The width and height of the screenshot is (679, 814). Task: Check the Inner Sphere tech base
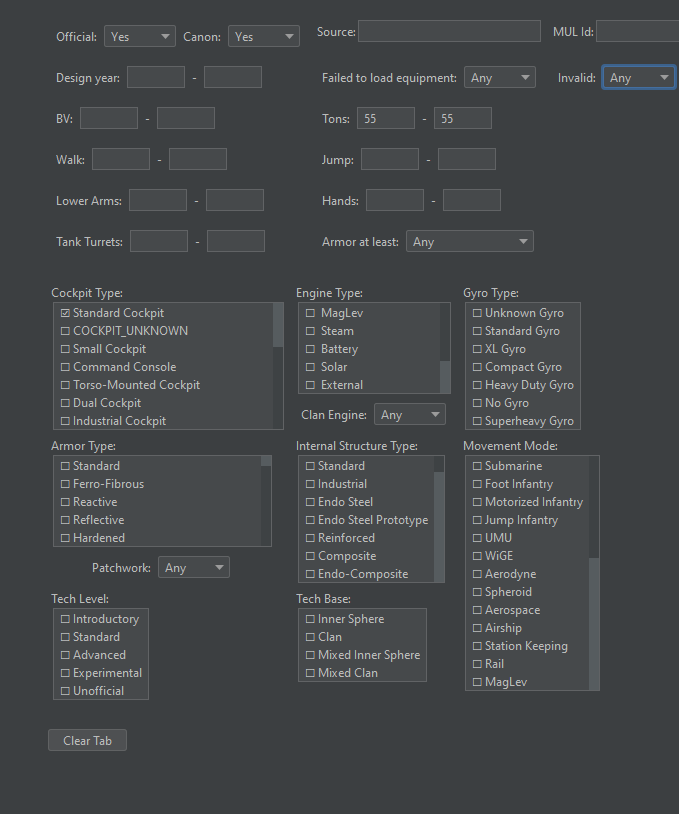pyautogui.click(x=310, y=619)
